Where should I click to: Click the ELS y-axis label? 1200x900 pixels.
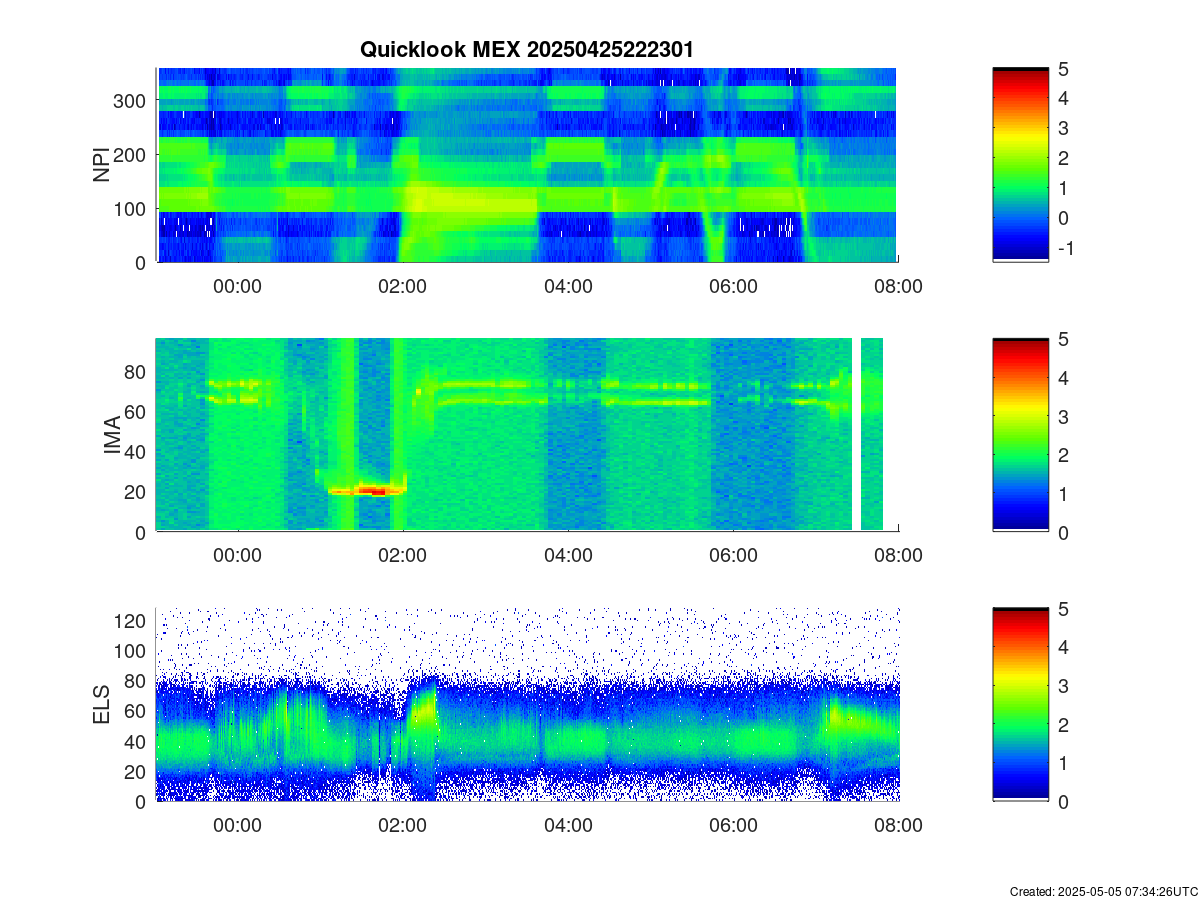pyautogui.click(x=102, y=705)
